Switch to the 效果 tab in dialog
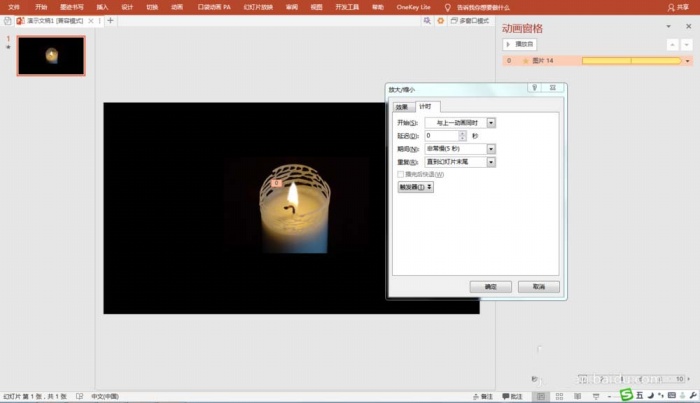 pos(401,106)
